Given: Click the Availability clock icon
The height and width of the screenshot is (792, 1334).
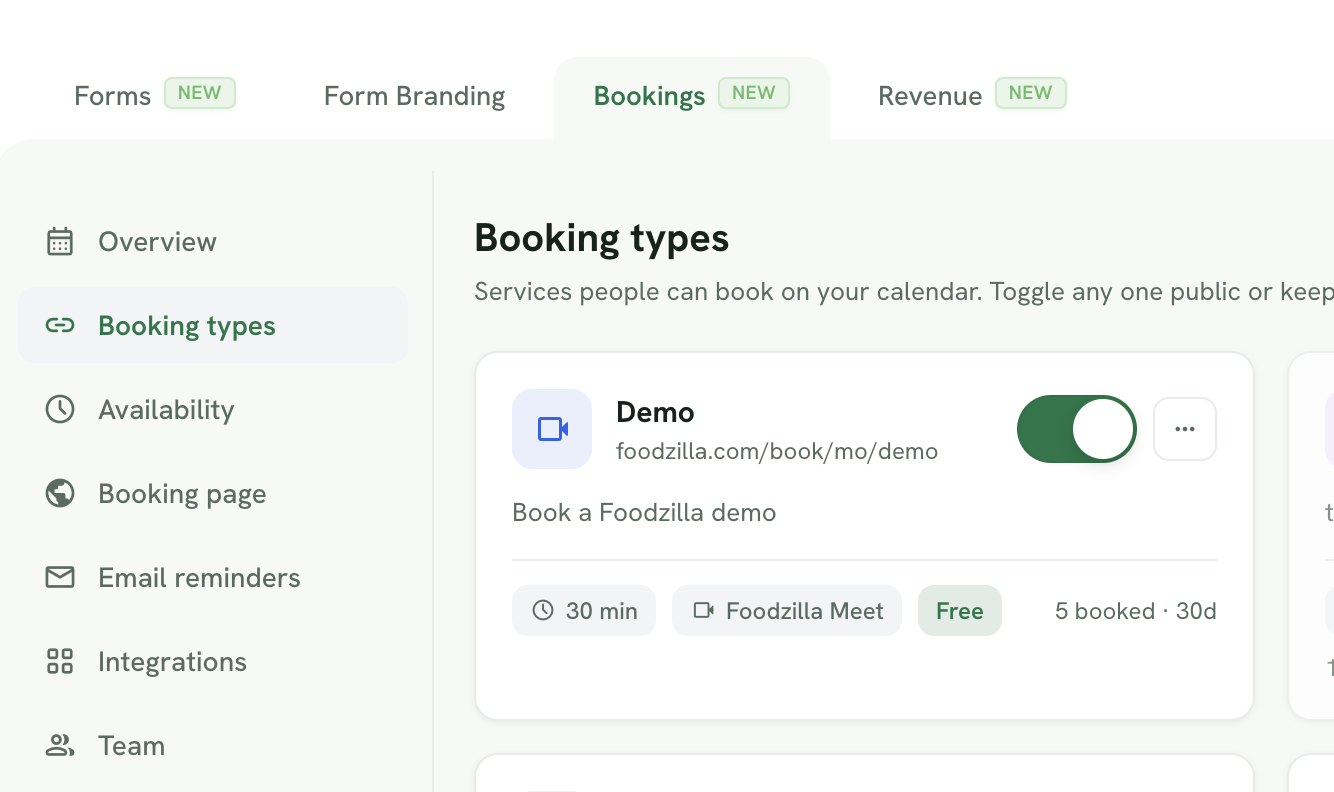Looking at the screenshot, I should pos(60,410).
